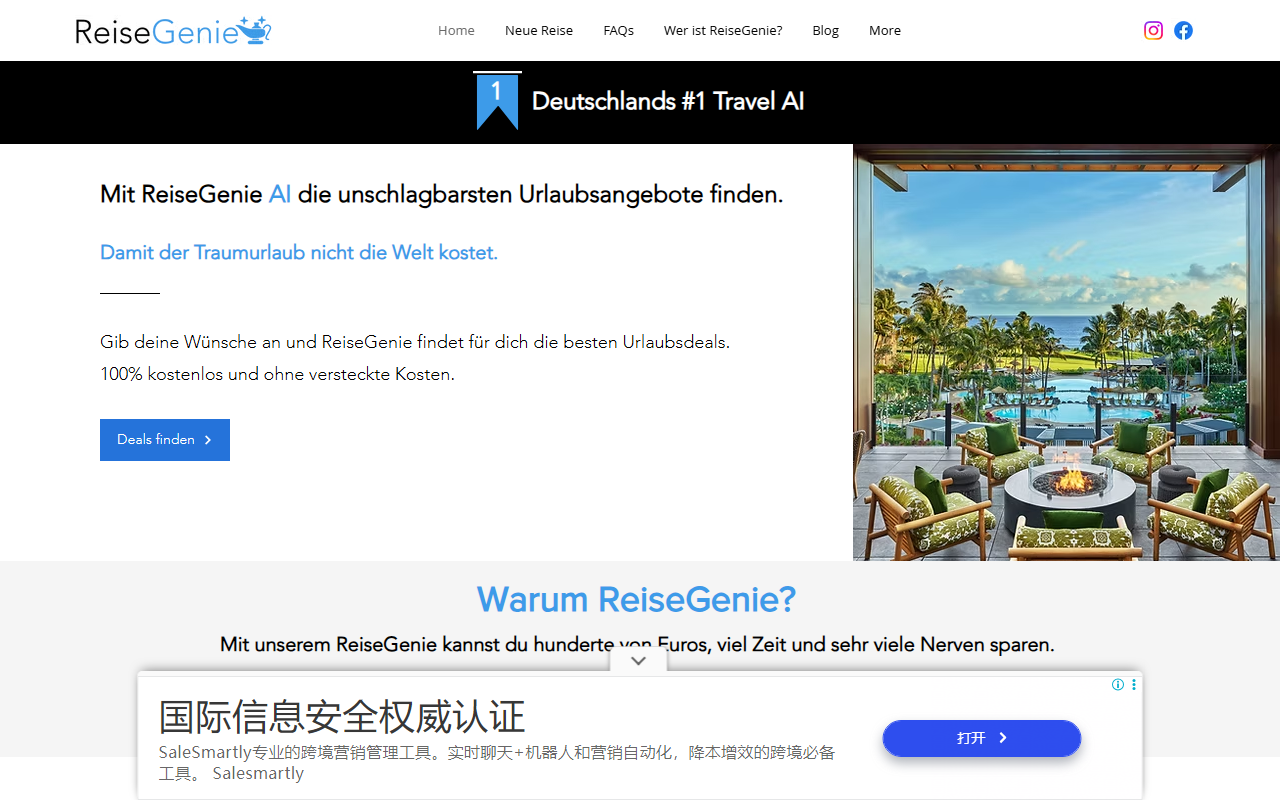Click the blue number 1 ribbon badge

pyautogui.click(x=497, y=101)
